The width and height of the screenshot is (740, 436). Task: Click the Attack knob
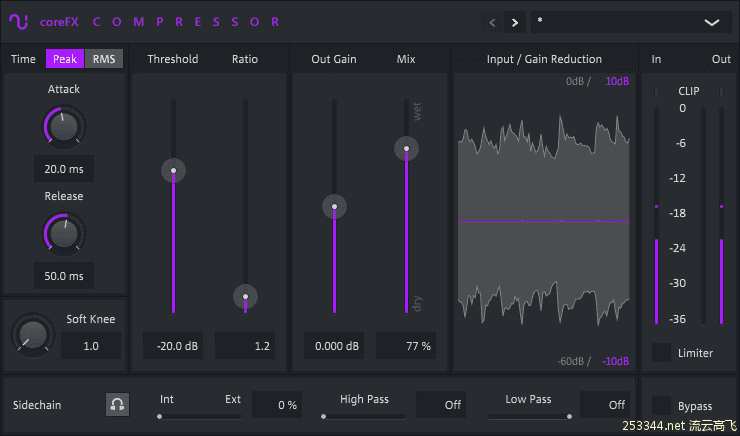click(x=64, y=126)
